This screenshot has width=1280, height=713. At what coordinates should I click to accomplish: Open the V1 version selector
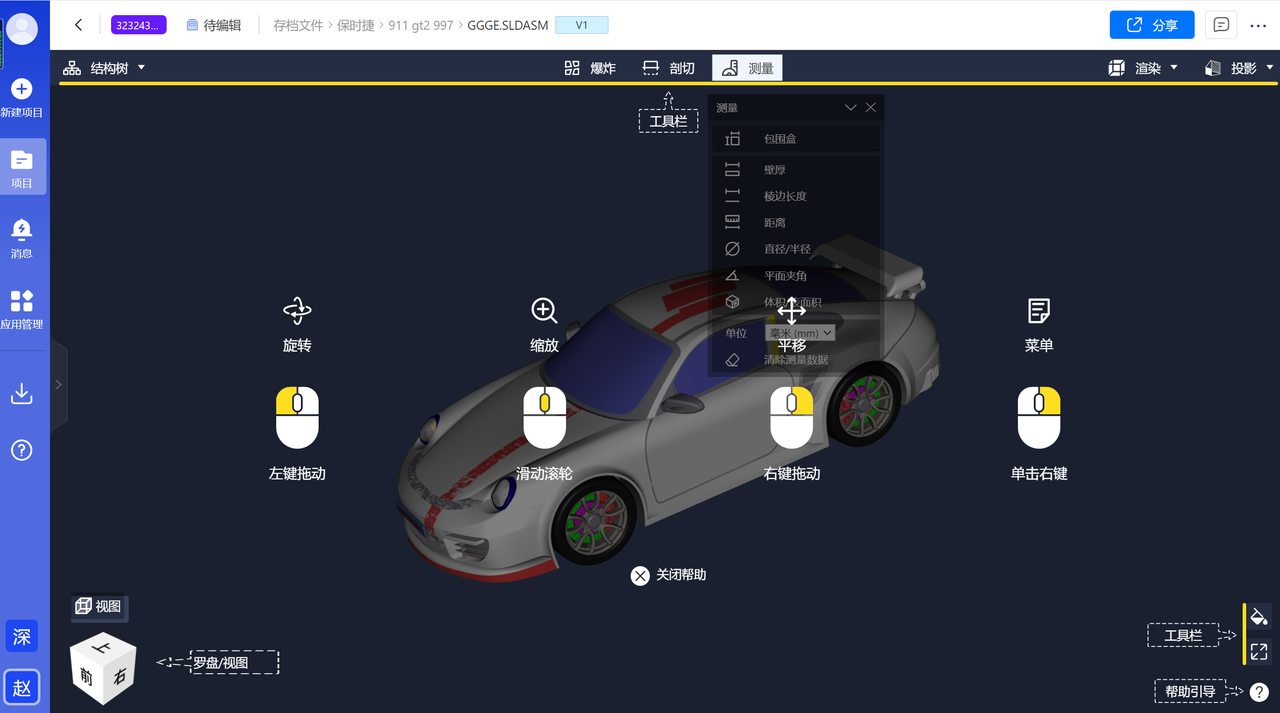click(x=581, y=25)
